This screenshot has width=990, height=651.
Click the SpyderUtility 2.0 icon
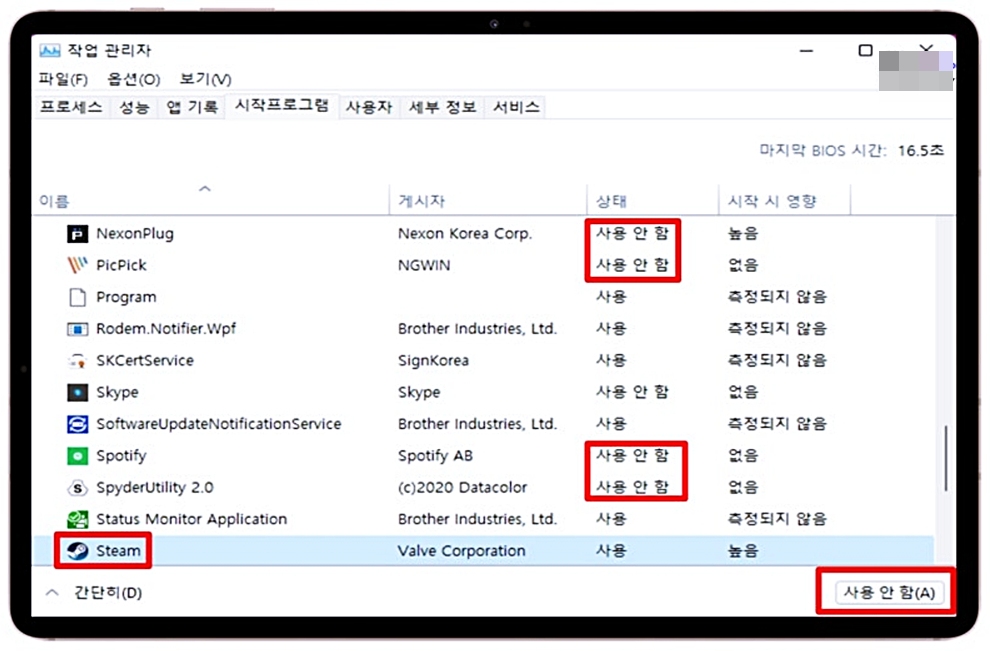pos(77,487)
